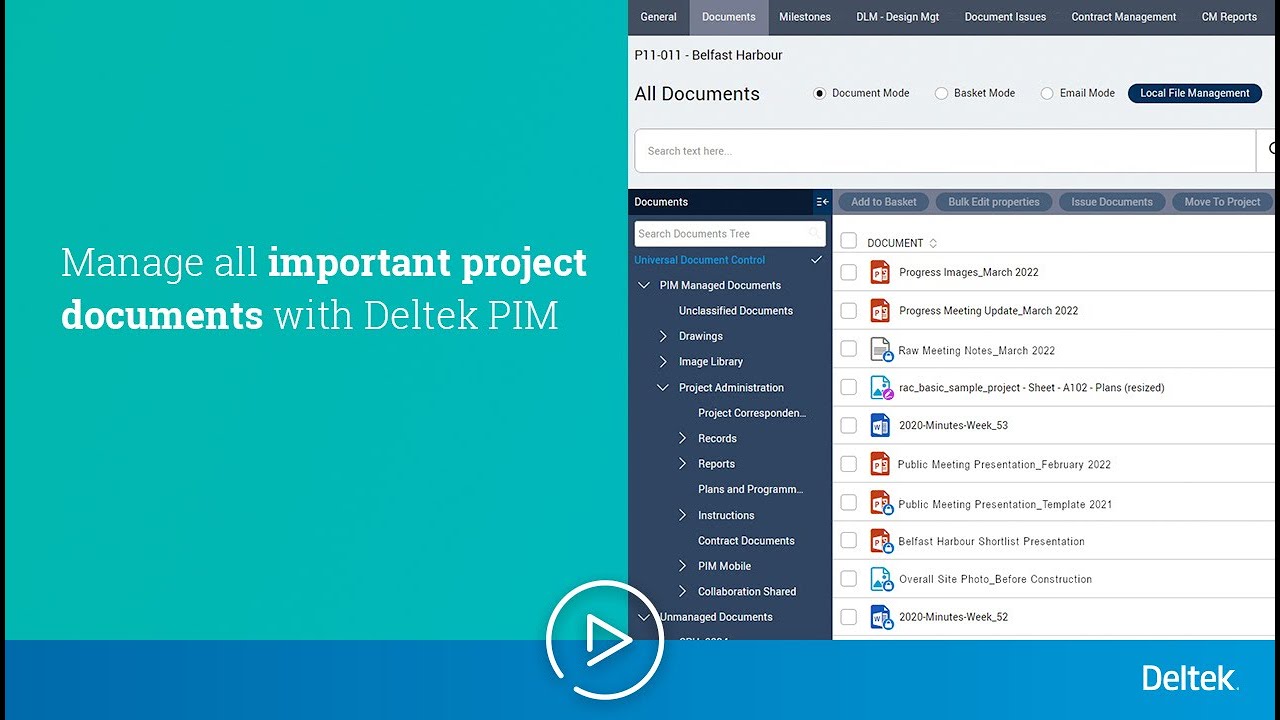Screen dimensions: 1280x720
Task: Select Unmanaged Documents tree node
Action: click(717, 617)
